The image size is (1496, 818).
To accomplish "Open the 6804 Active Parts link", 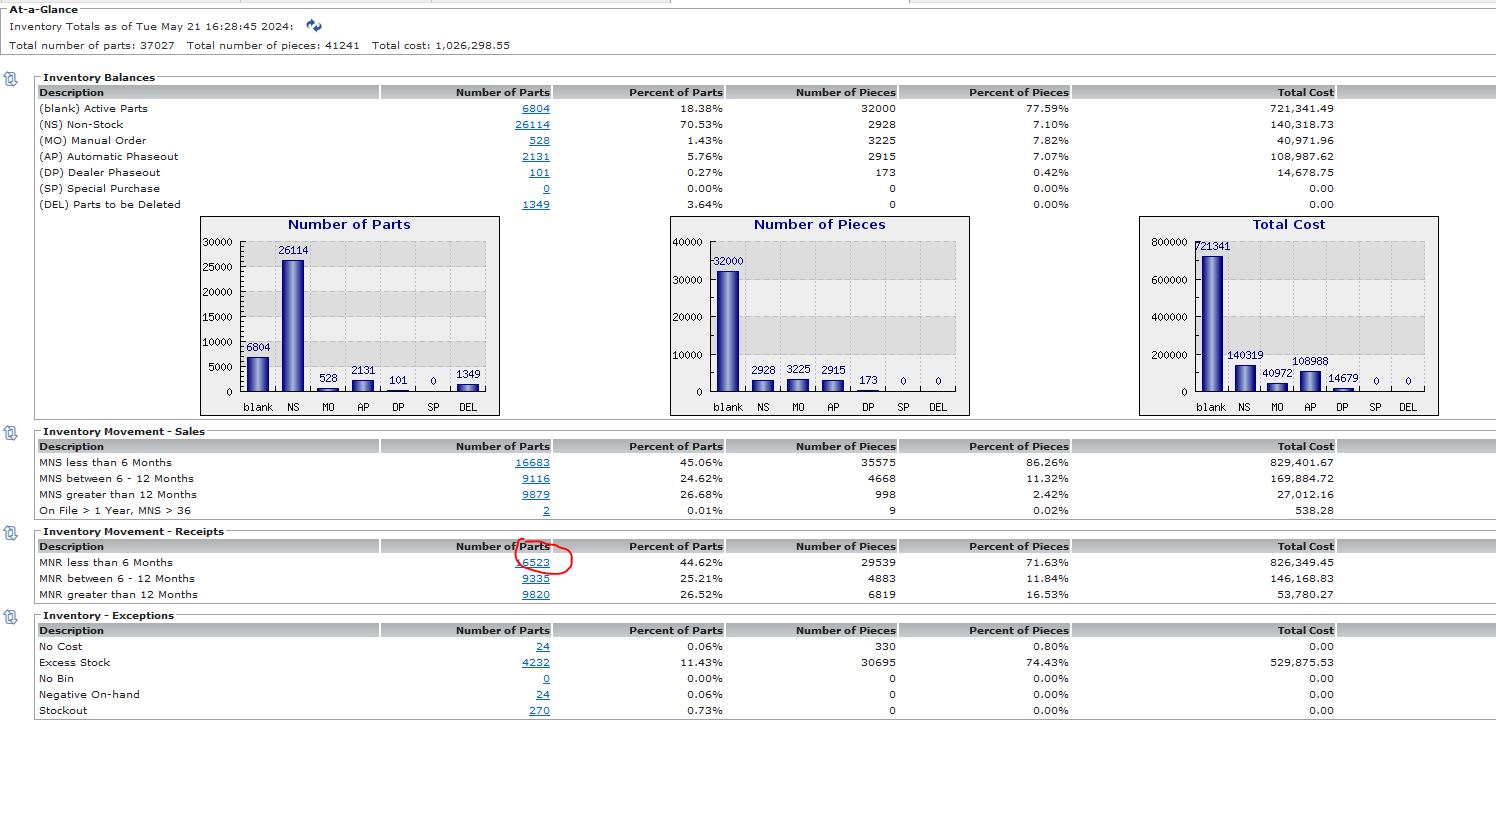I will 538,108.
